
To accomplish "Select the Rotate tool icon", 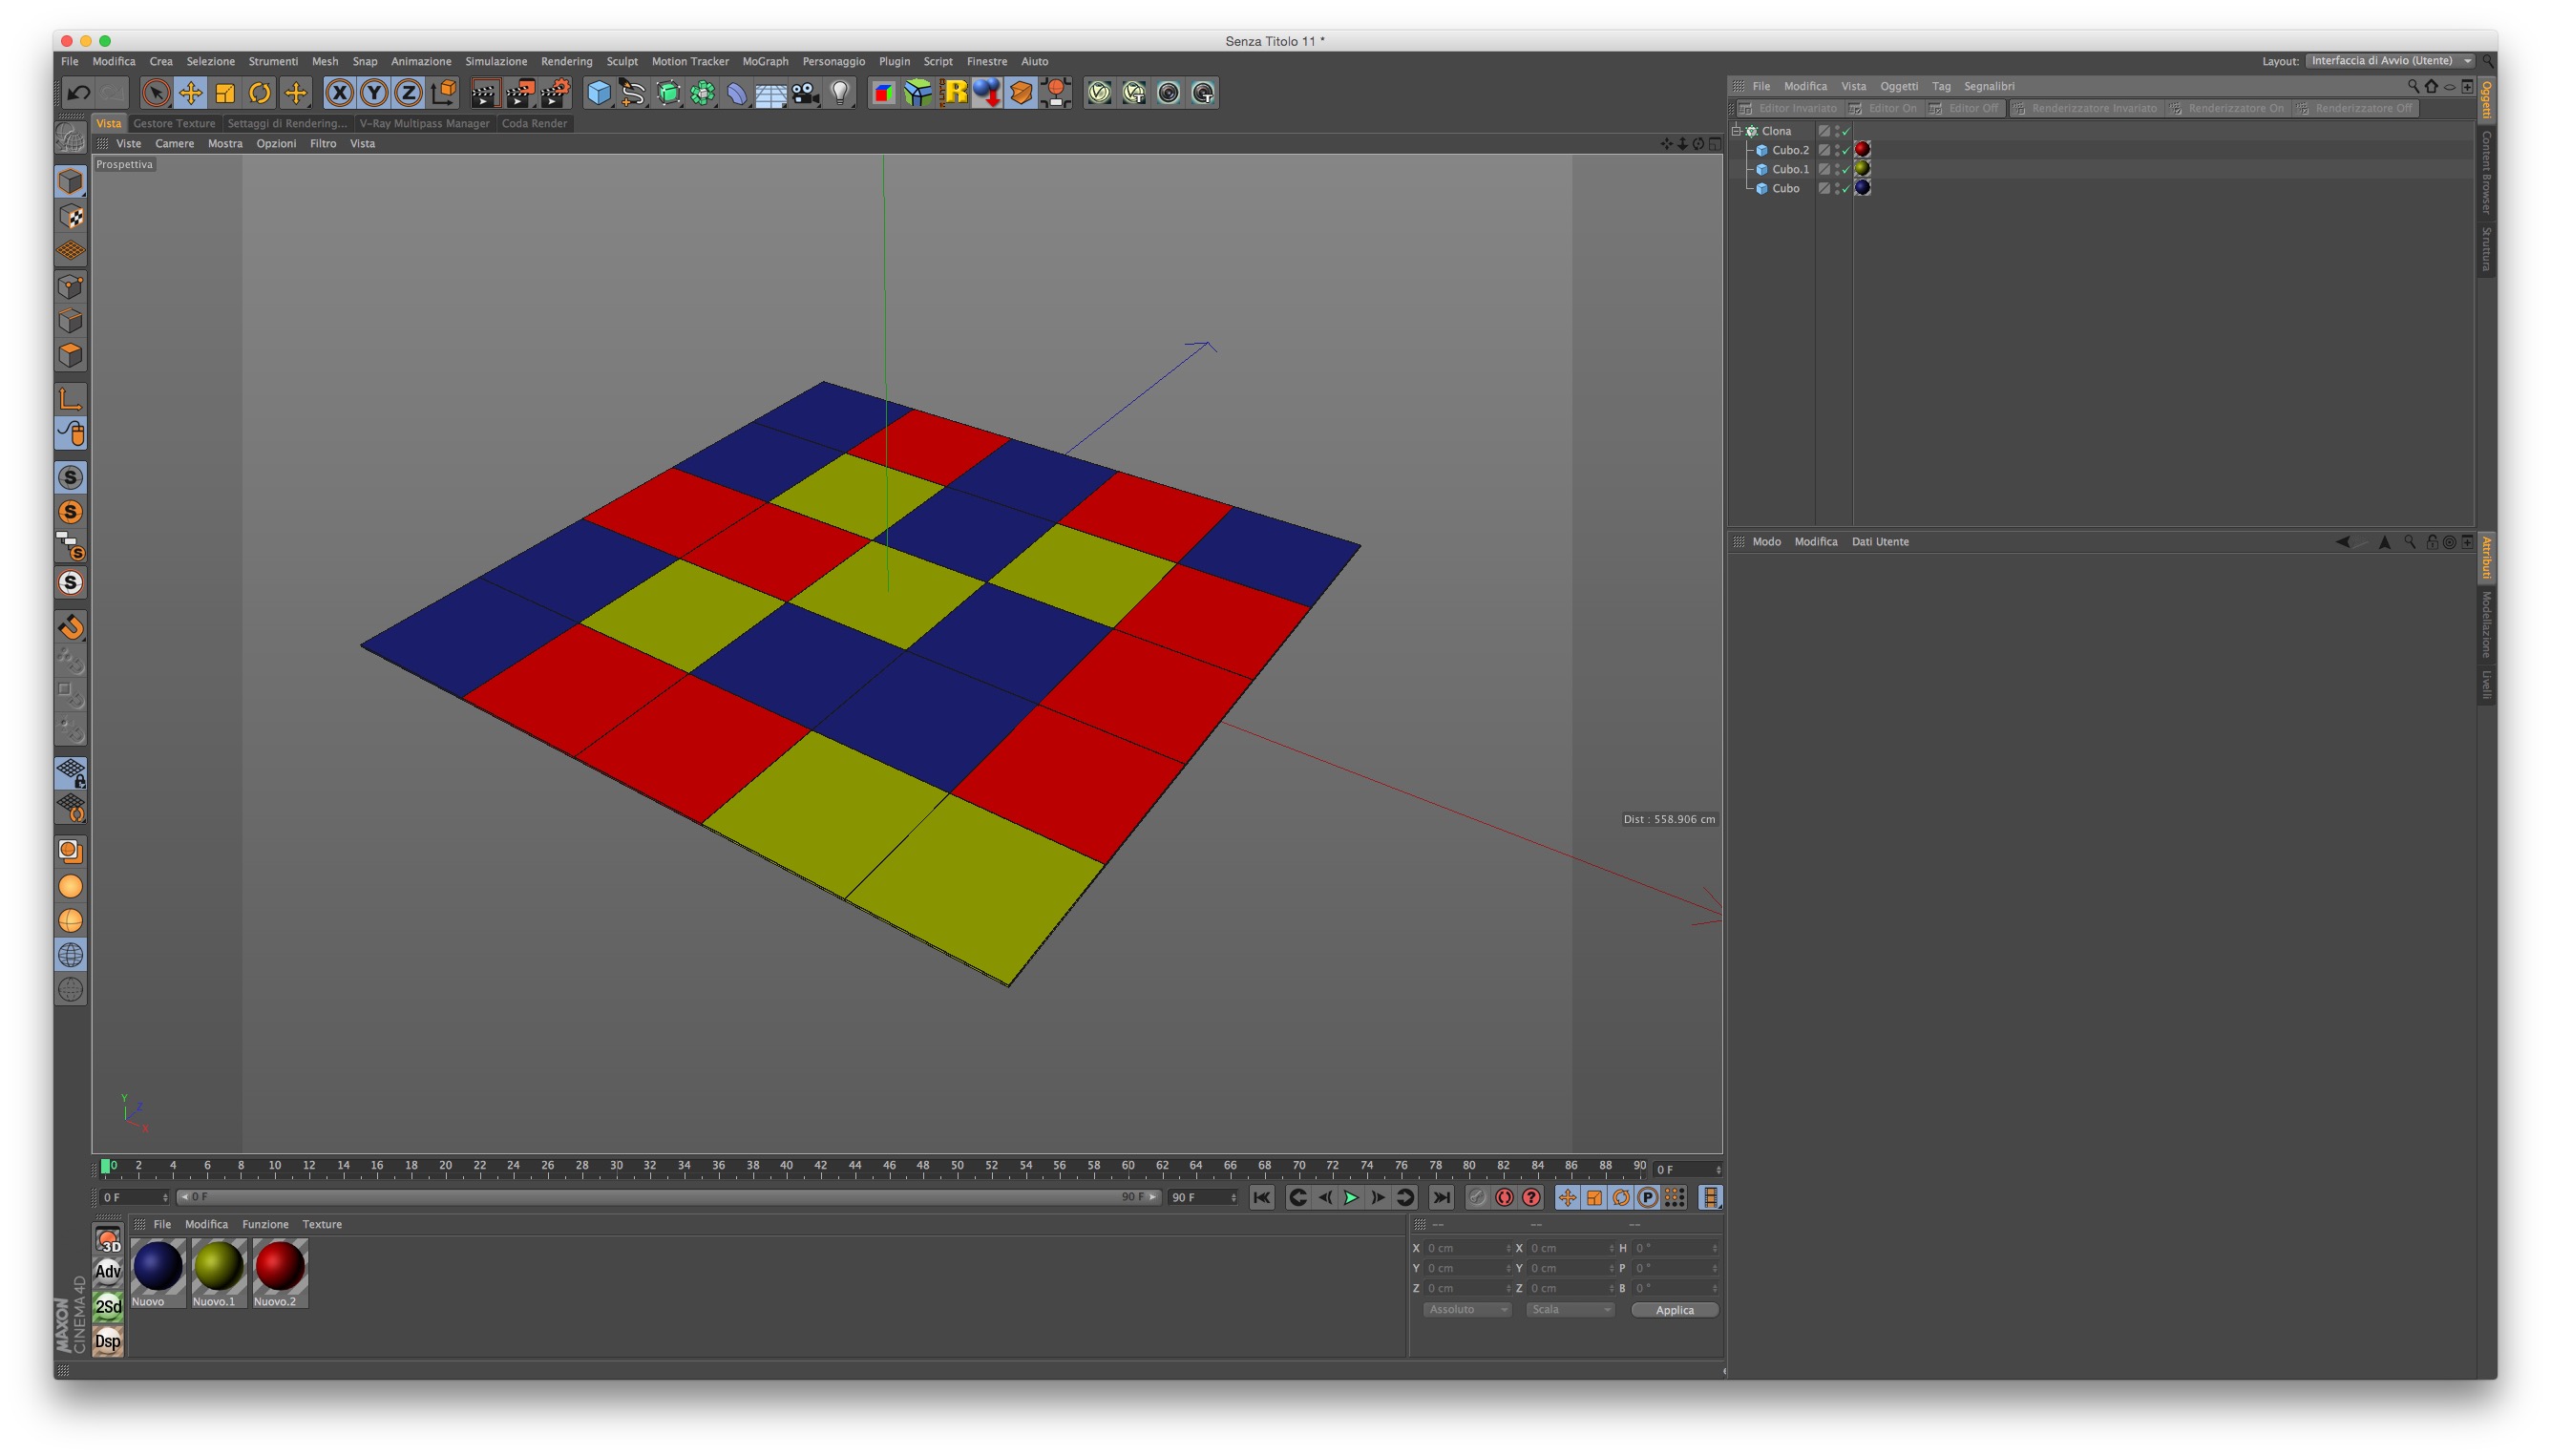I will click(259, 93).
